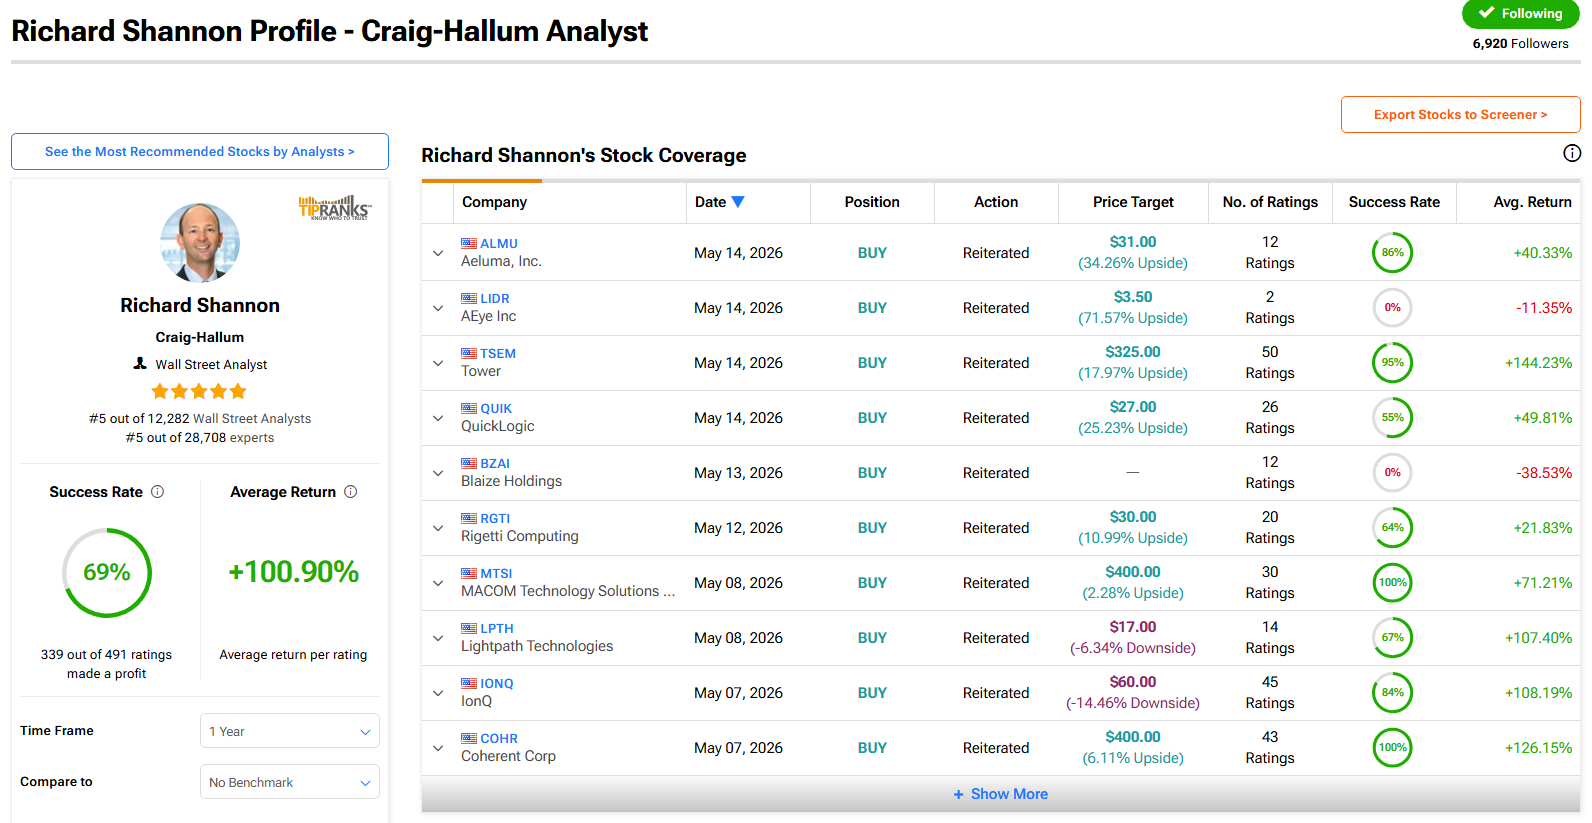Expand the COHR Coherent Corp row
Image resolution: width=1592 pixels, height=823 pixels.
point(438,748)
